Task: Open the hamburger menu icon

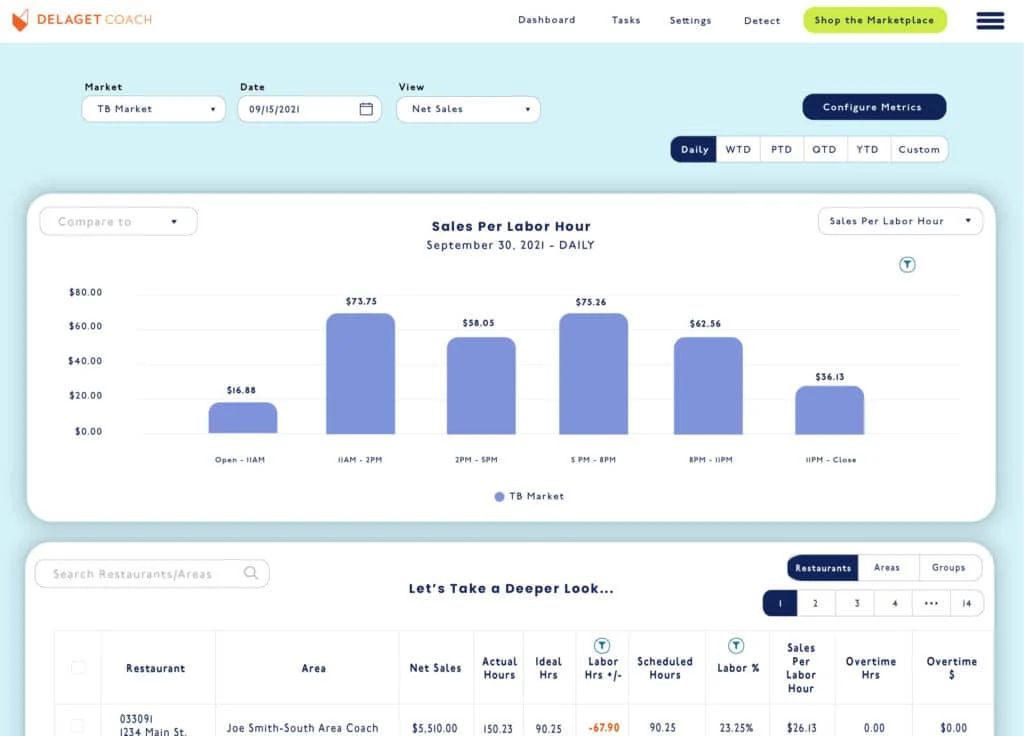Action: (x=989, y=21)
